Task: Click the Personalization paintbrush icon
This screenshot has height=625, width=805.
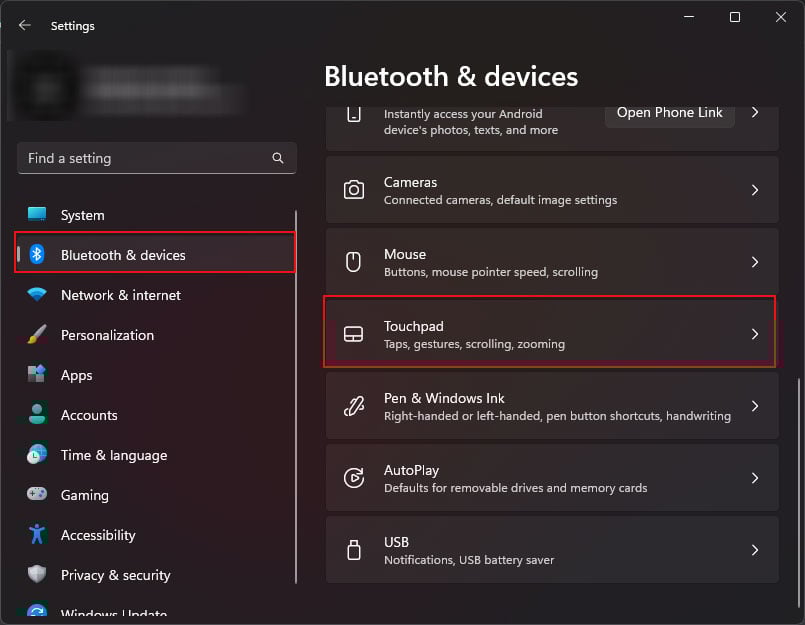Action: [37, 335]
